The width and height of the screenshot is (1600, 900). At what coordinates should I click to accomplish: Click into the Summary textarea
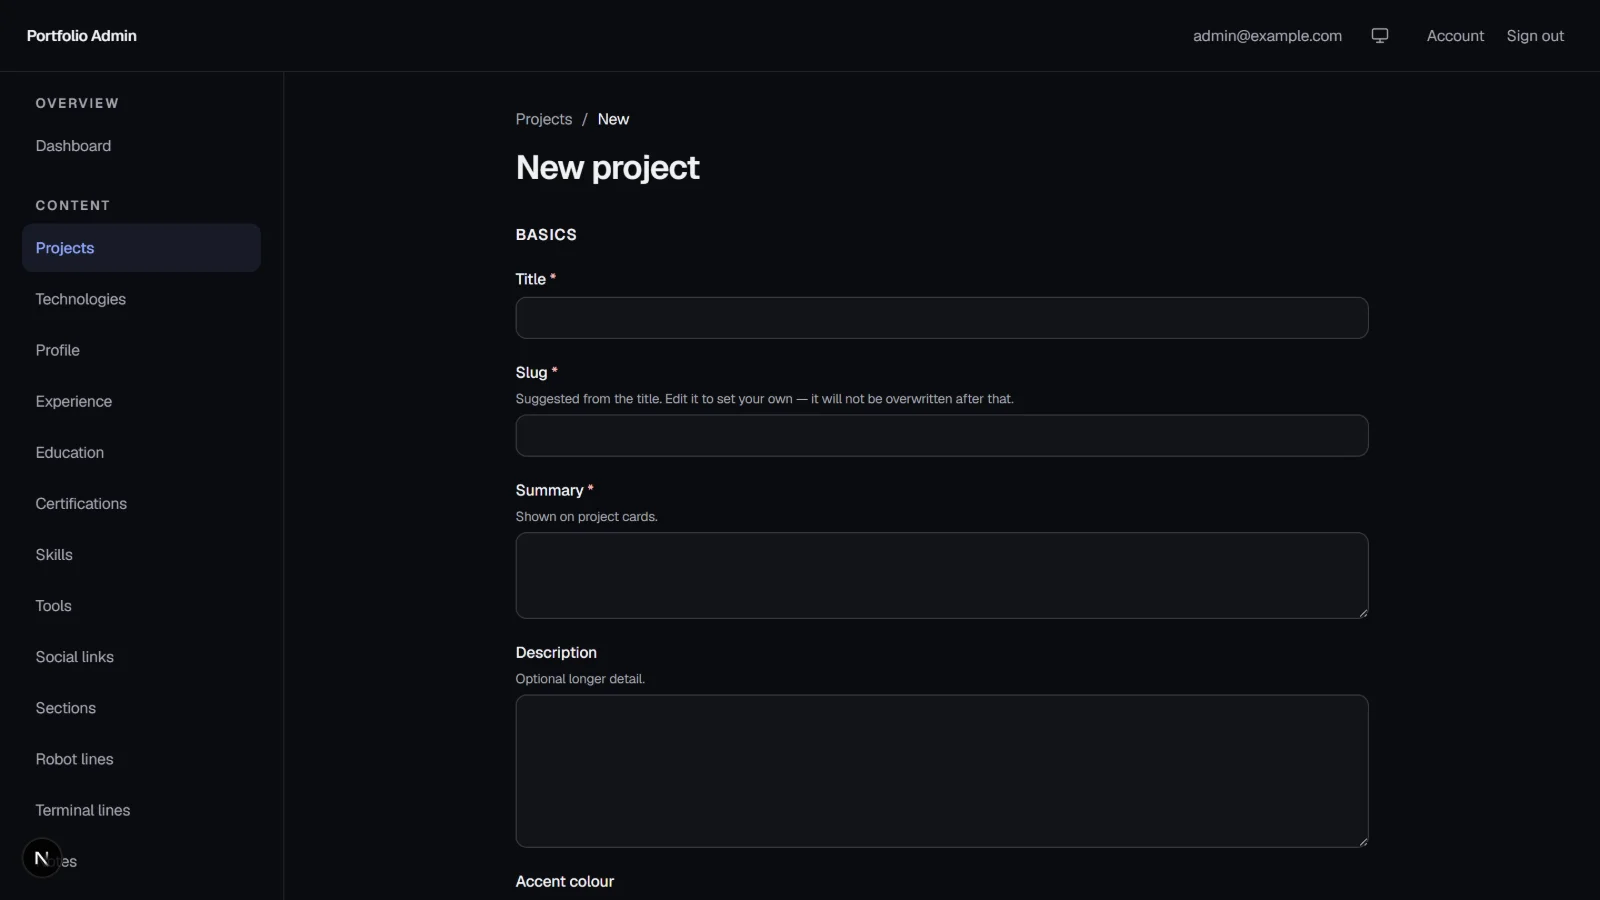coord(942,575)
